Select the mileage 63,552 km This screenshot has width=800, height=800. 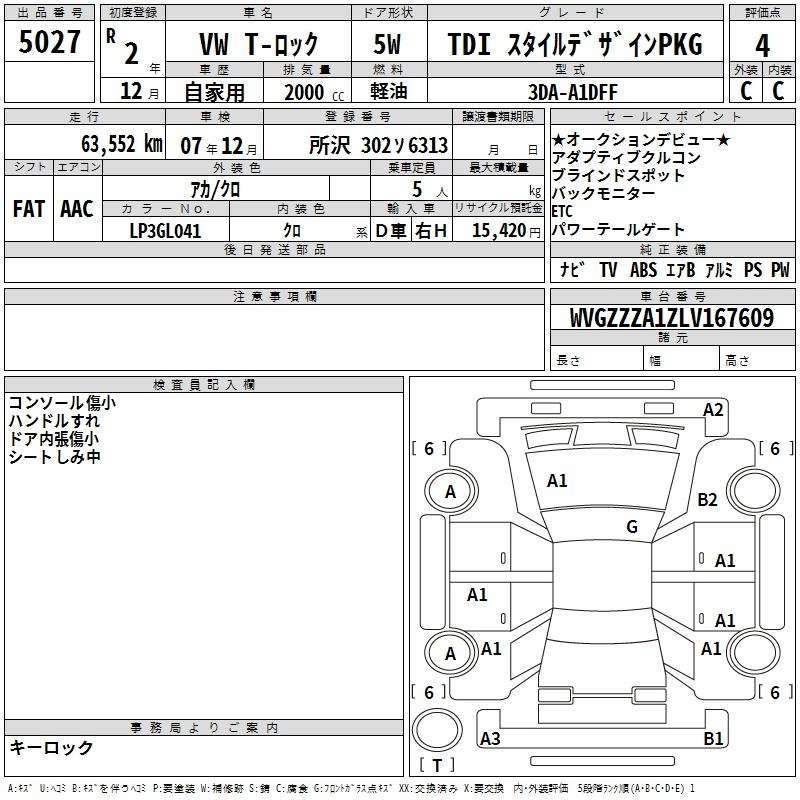(x=122, y=144)
